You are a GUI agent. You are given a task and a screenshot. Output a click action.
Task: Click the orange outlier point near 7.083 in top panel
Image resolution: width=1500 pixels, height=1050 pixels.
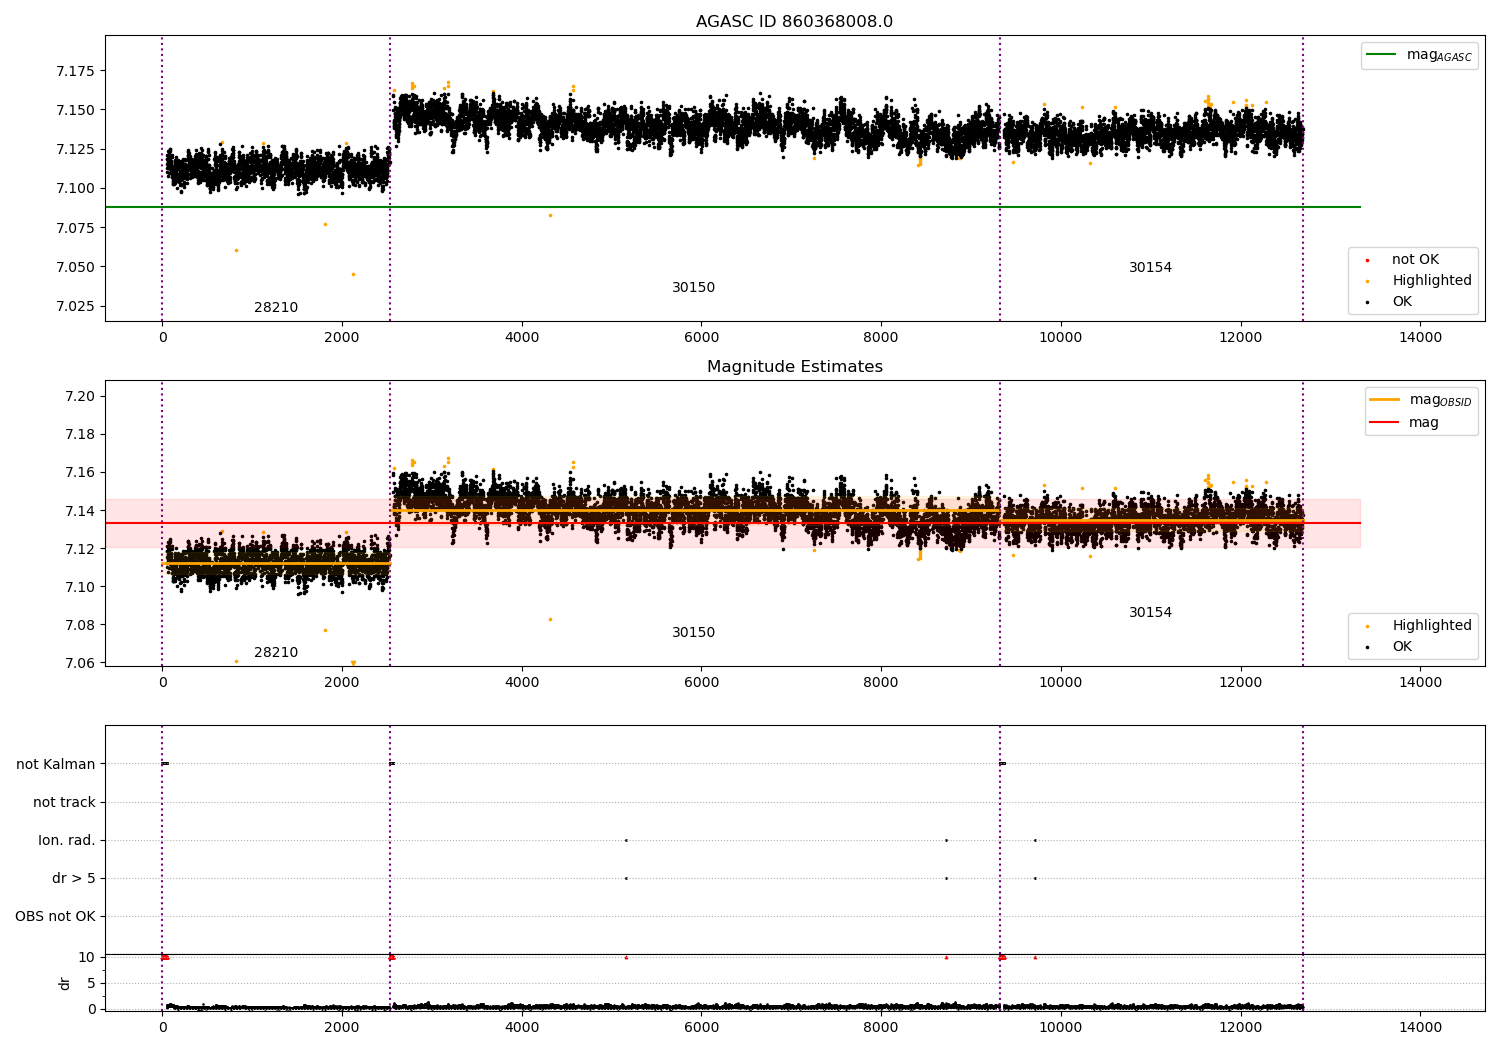(550, 215)
